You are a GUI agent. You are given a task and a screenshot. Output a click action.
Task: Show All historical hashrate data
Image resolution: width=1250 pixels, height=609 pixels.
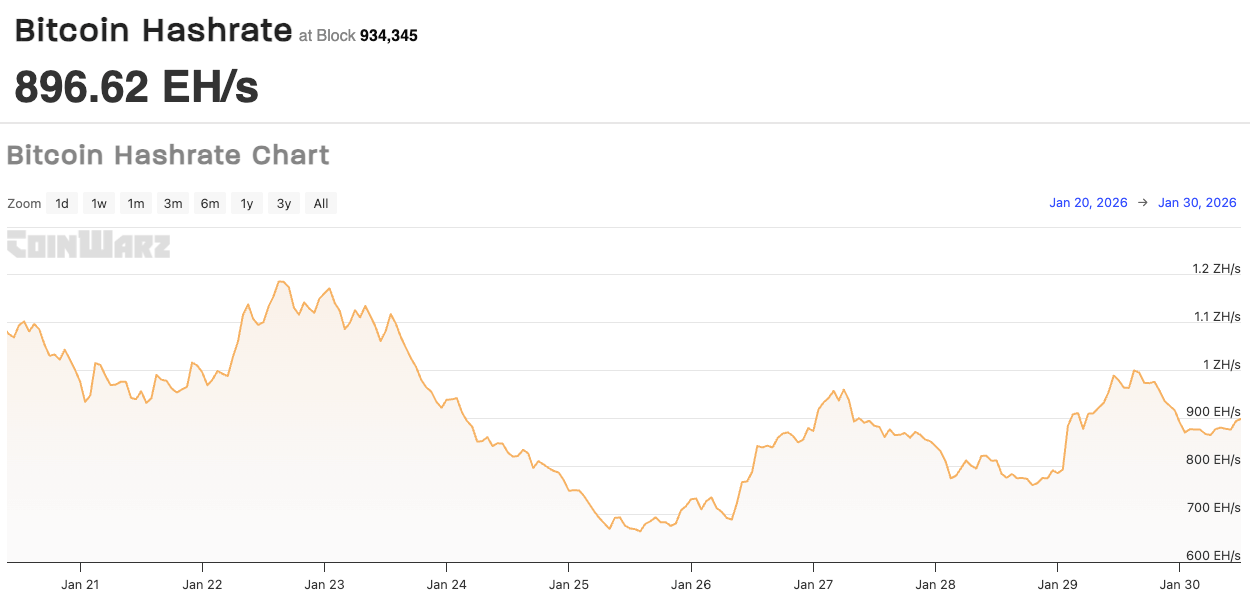pyautogui.click(x=320, y=202)
